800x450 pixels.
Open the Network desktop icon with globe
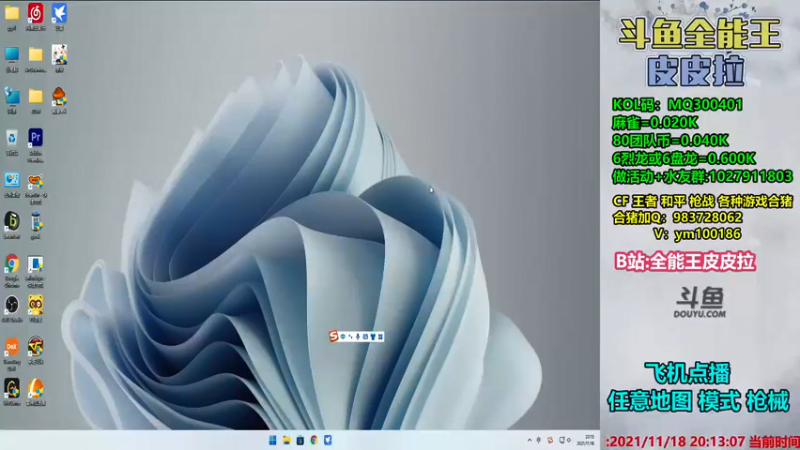tap(12, 99)
